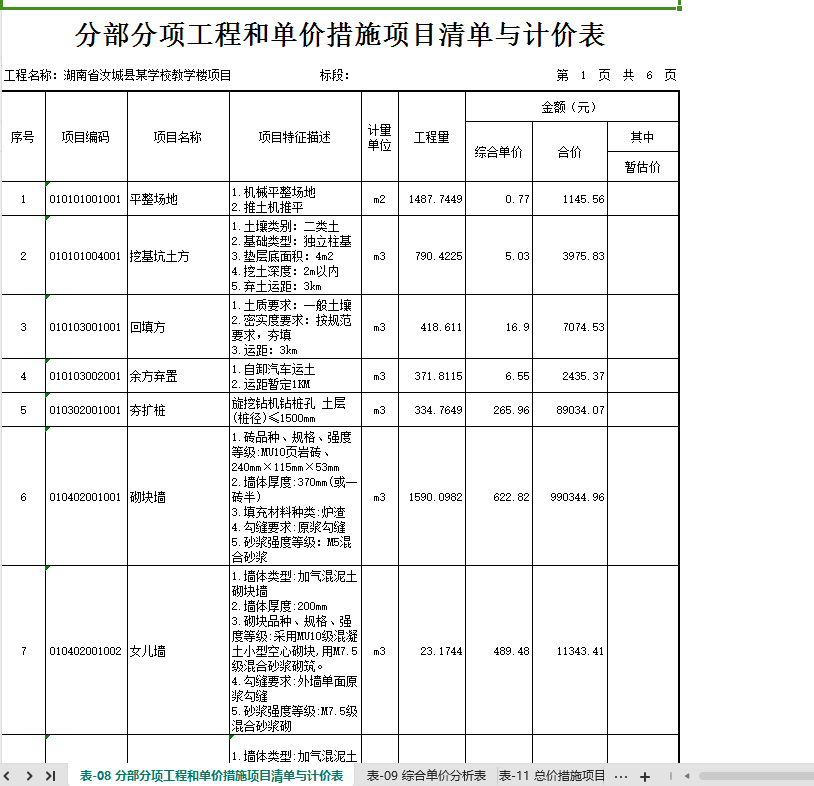Select the title 分部分项工程和单价措施项目清单与计价表
This screenshot has width=814, height=786.
[340, 35]
